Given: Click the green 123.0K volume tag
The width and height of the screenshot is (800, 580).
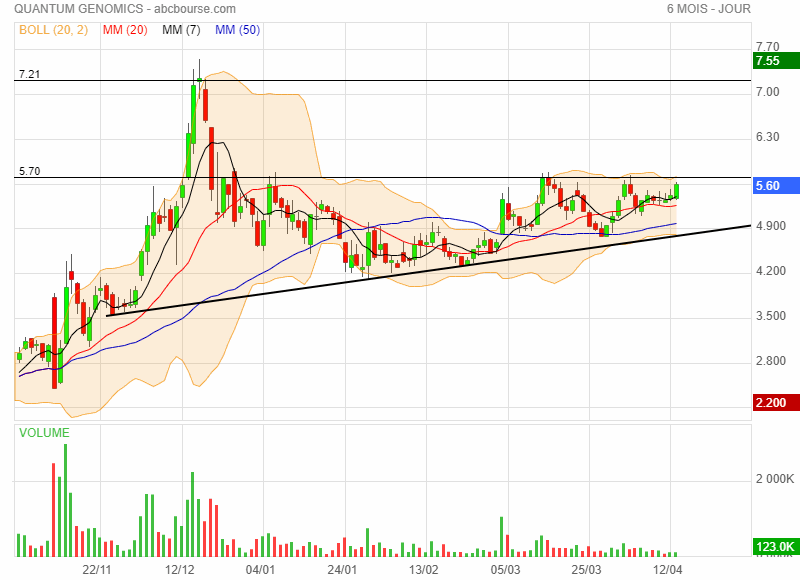Looking at the screenshot, I should click(x=777, y=547).
